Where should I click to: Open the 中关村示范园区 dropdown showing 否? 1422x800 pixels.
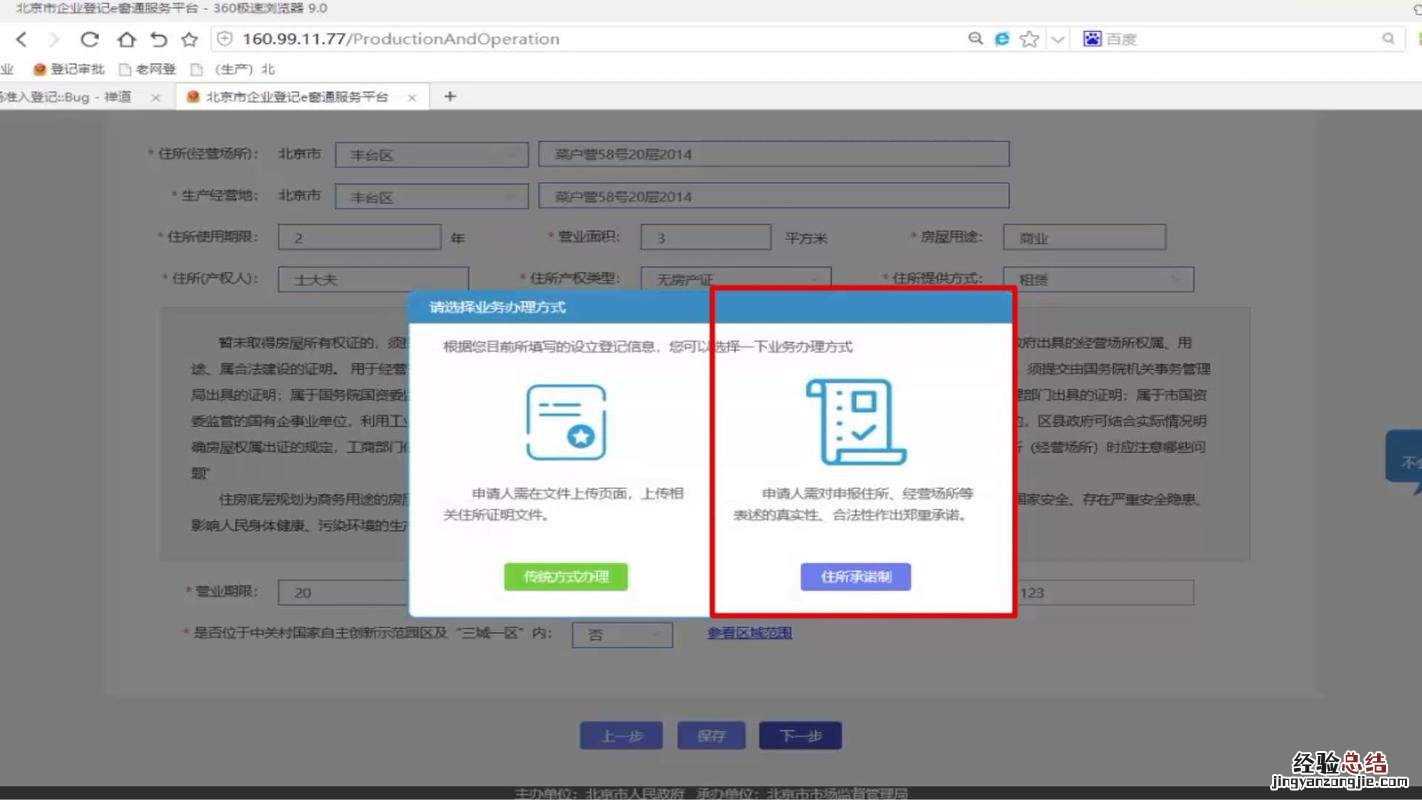pyautogui.click(x=622, y=634)
